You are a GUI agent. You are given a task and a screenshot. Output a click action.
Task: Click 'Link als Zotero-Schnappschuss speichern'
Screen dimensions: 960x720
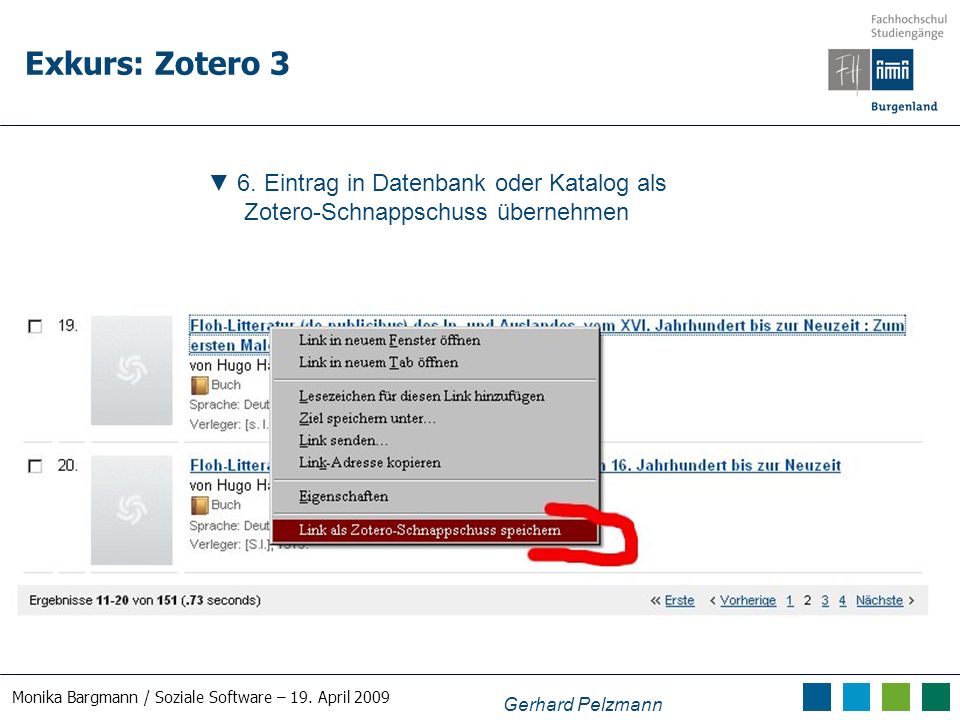(435, 530)
